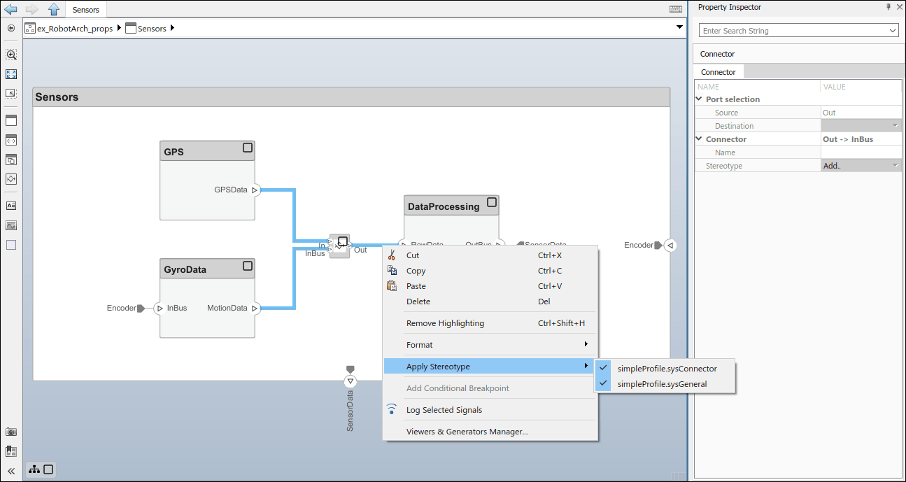Go up to parent with up arrow
Viewport: 906px width, 482px height.
(x=53, y=9)
